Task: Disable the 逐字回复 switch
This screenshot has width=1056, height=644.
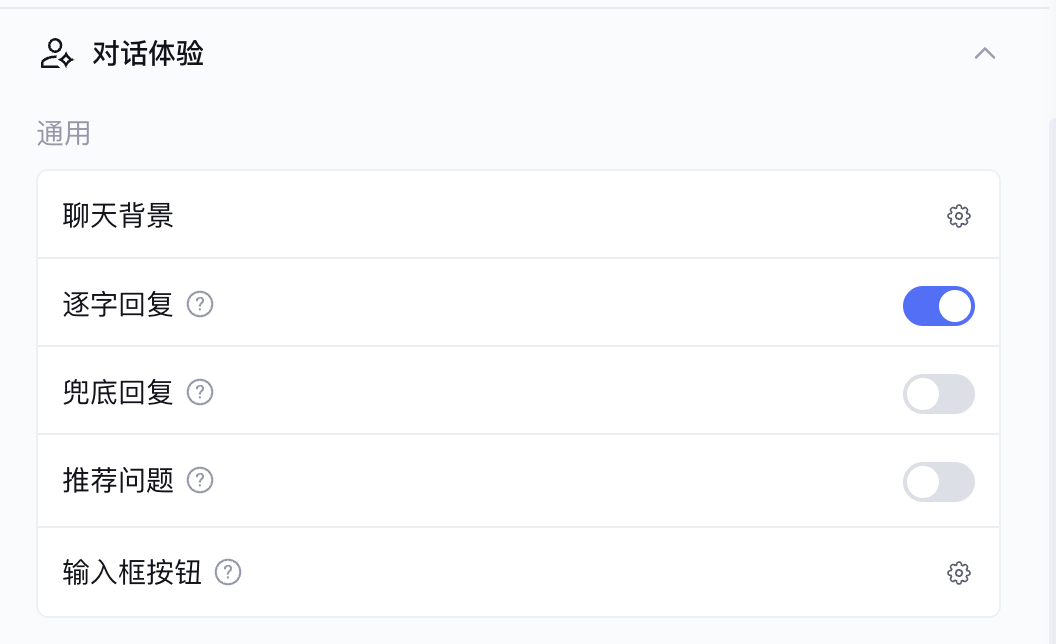Action: pos(938,306)
